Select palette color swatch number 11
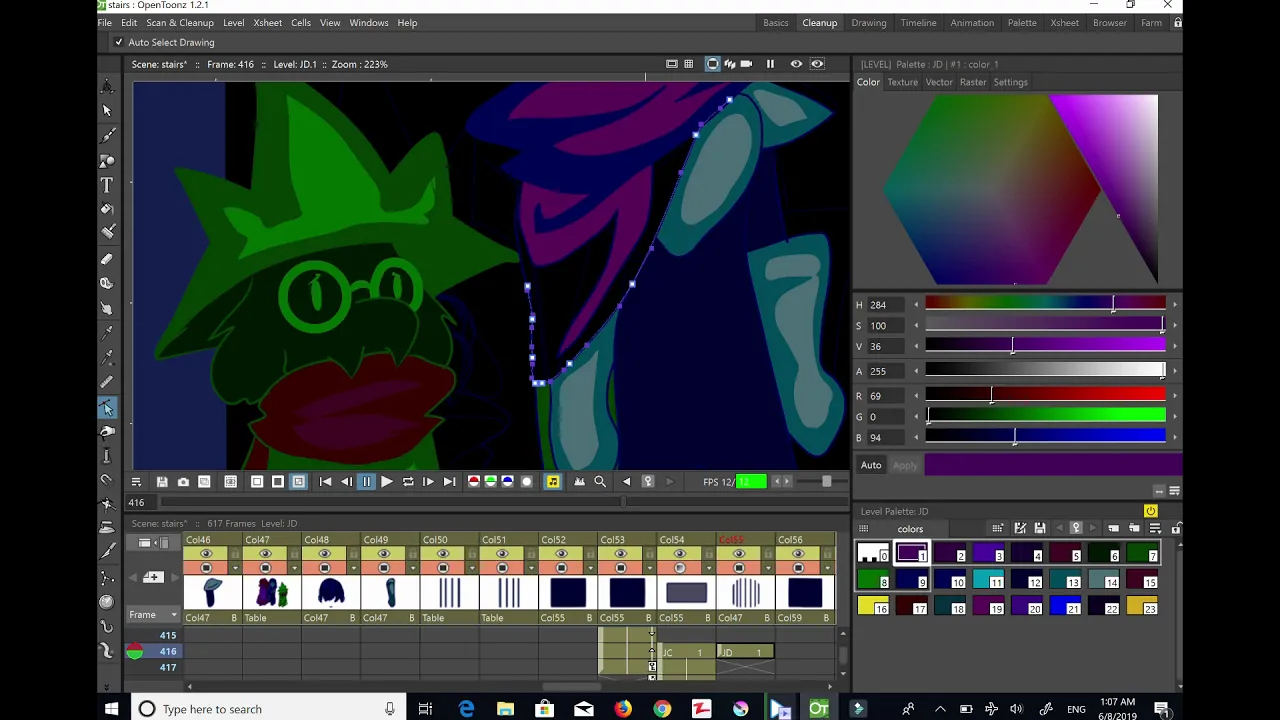Screen dimensions: 1280x720 coord(987,580)
